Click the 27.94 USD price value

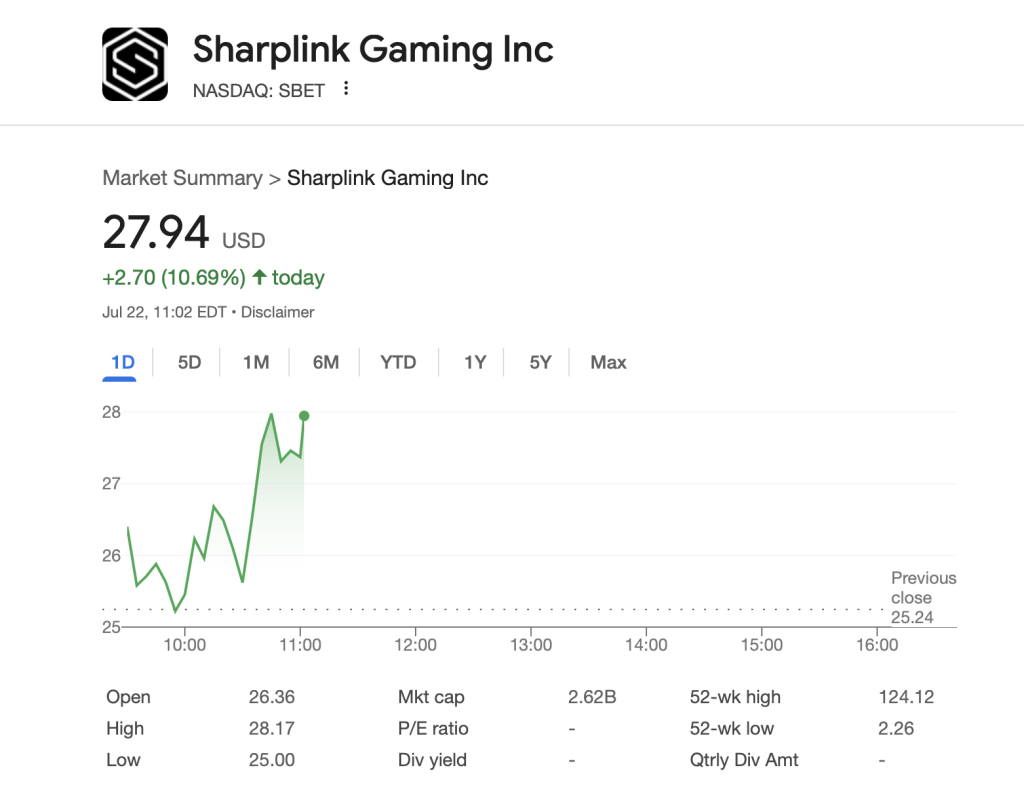pyautogui.click(x=156, y=233)
